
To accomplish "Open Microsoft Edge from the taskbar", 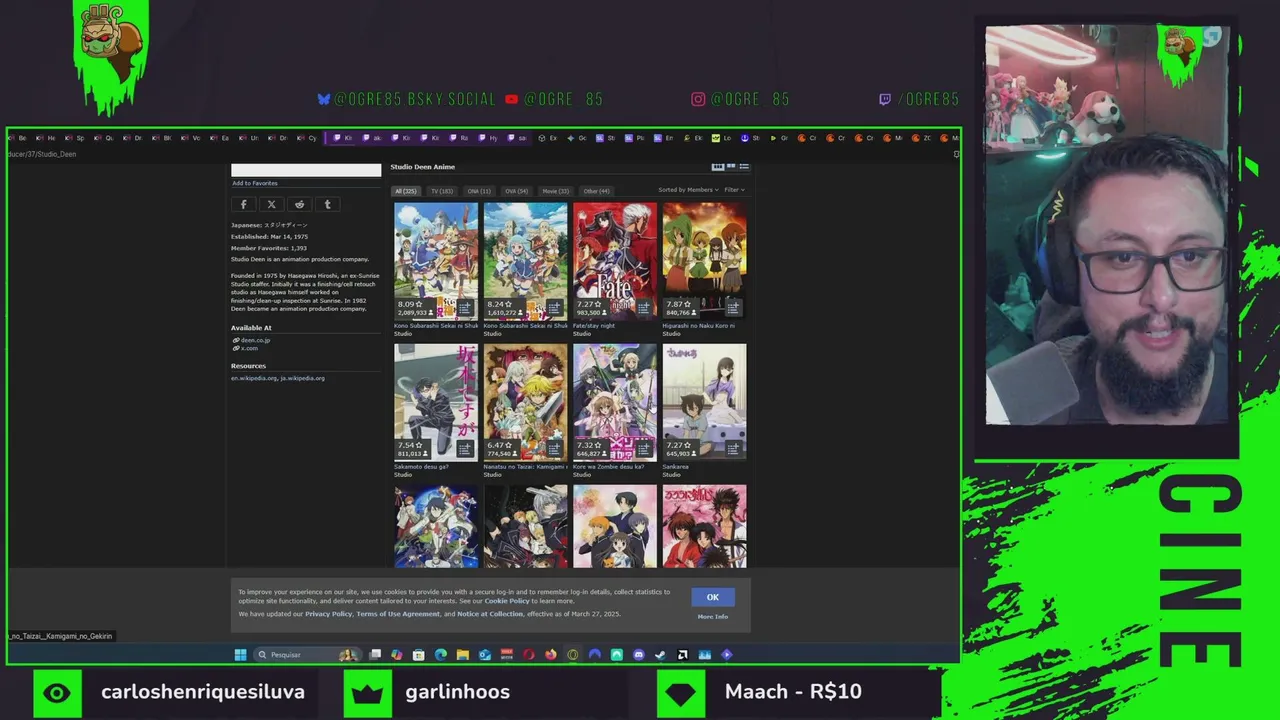I will (x=440, y=655).
